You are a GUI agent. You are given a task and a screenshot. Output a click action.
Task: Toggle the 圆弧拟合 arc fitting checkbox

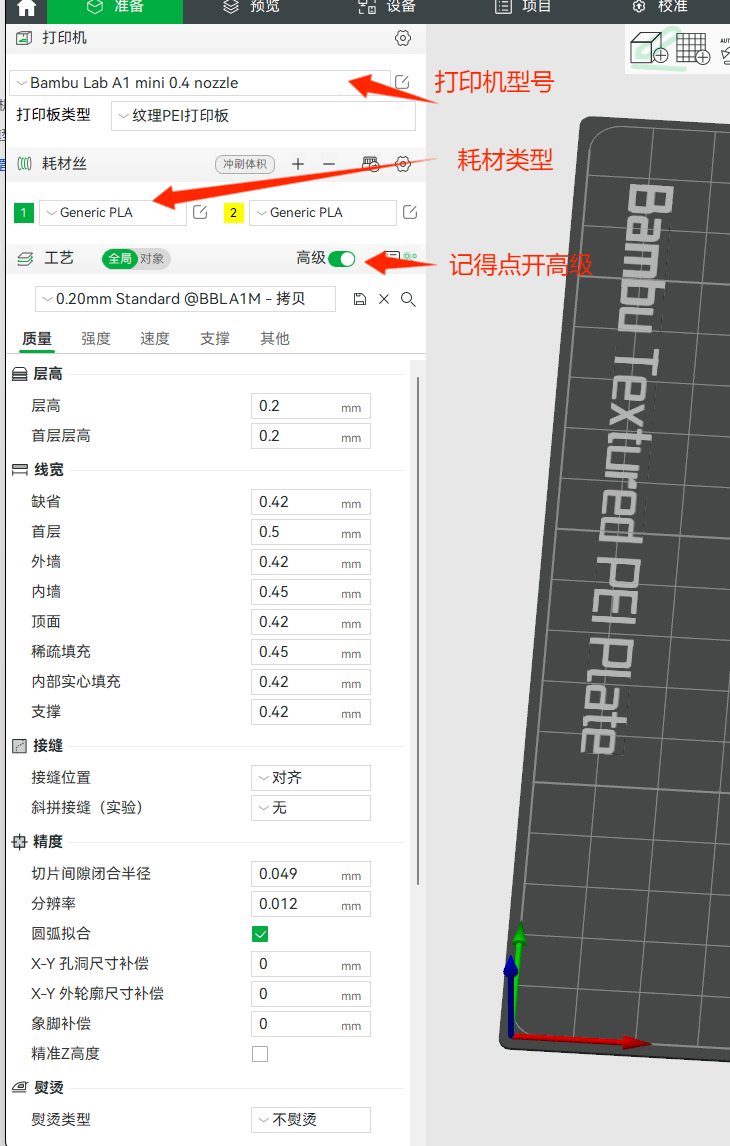click(260, 934)
